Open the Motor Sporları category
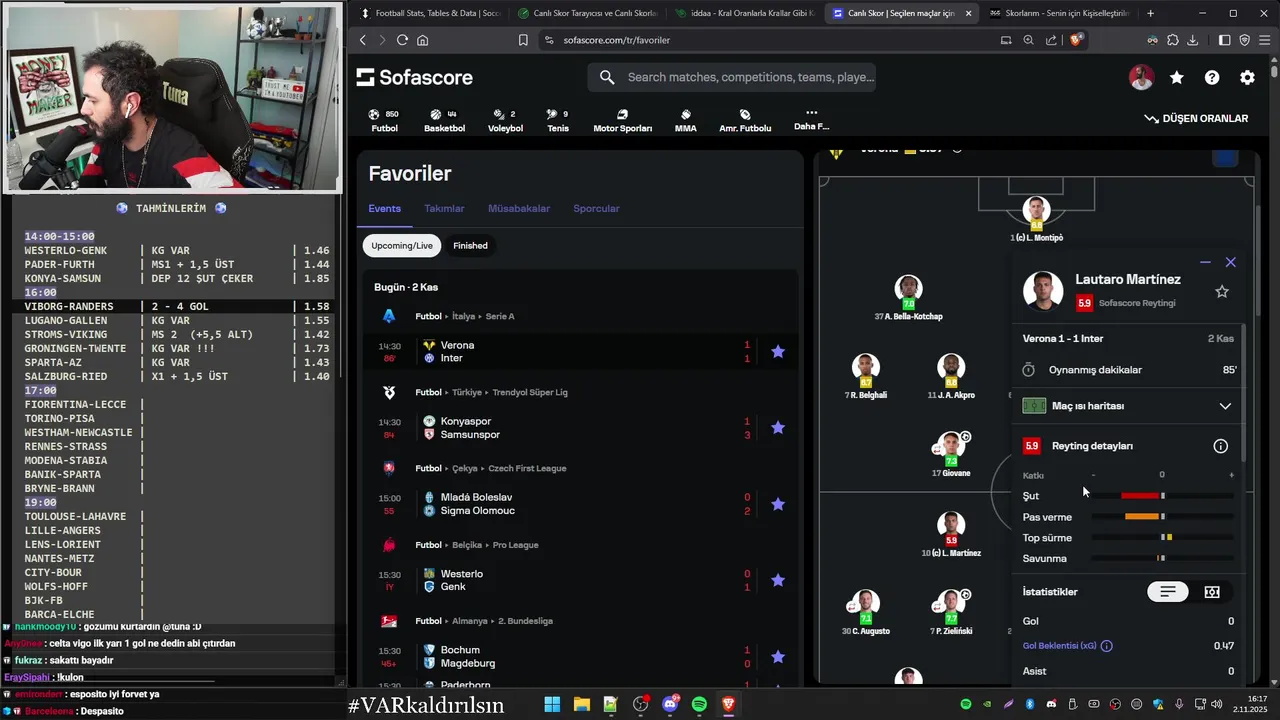Image resolution: width=1280 pixels, height=720 pixels. coord(622,121)
